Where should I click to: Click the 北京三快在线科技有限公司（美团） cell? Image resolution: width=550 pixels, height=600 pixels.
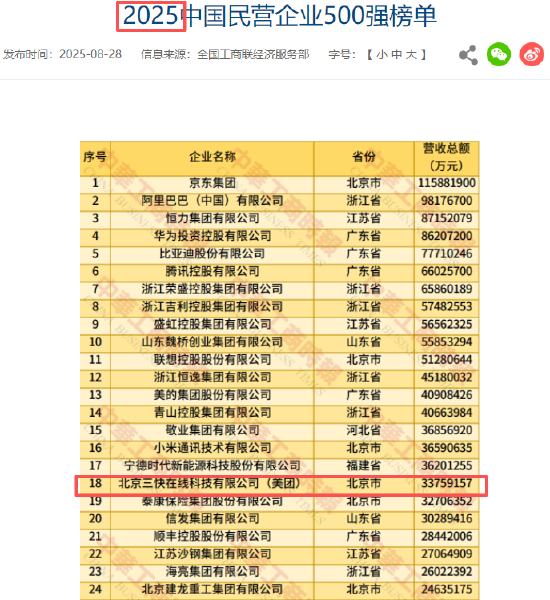click(210, 483)
